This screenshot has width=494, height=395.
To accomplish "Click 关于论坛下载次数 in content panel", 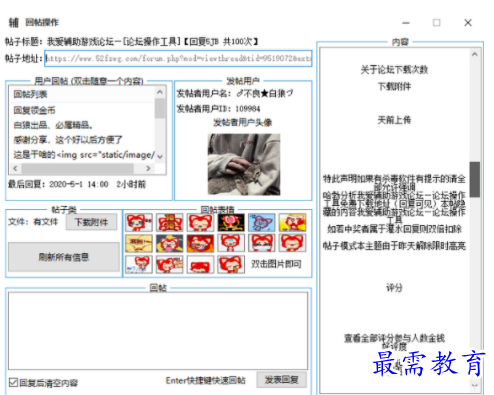I will (394, 70).
